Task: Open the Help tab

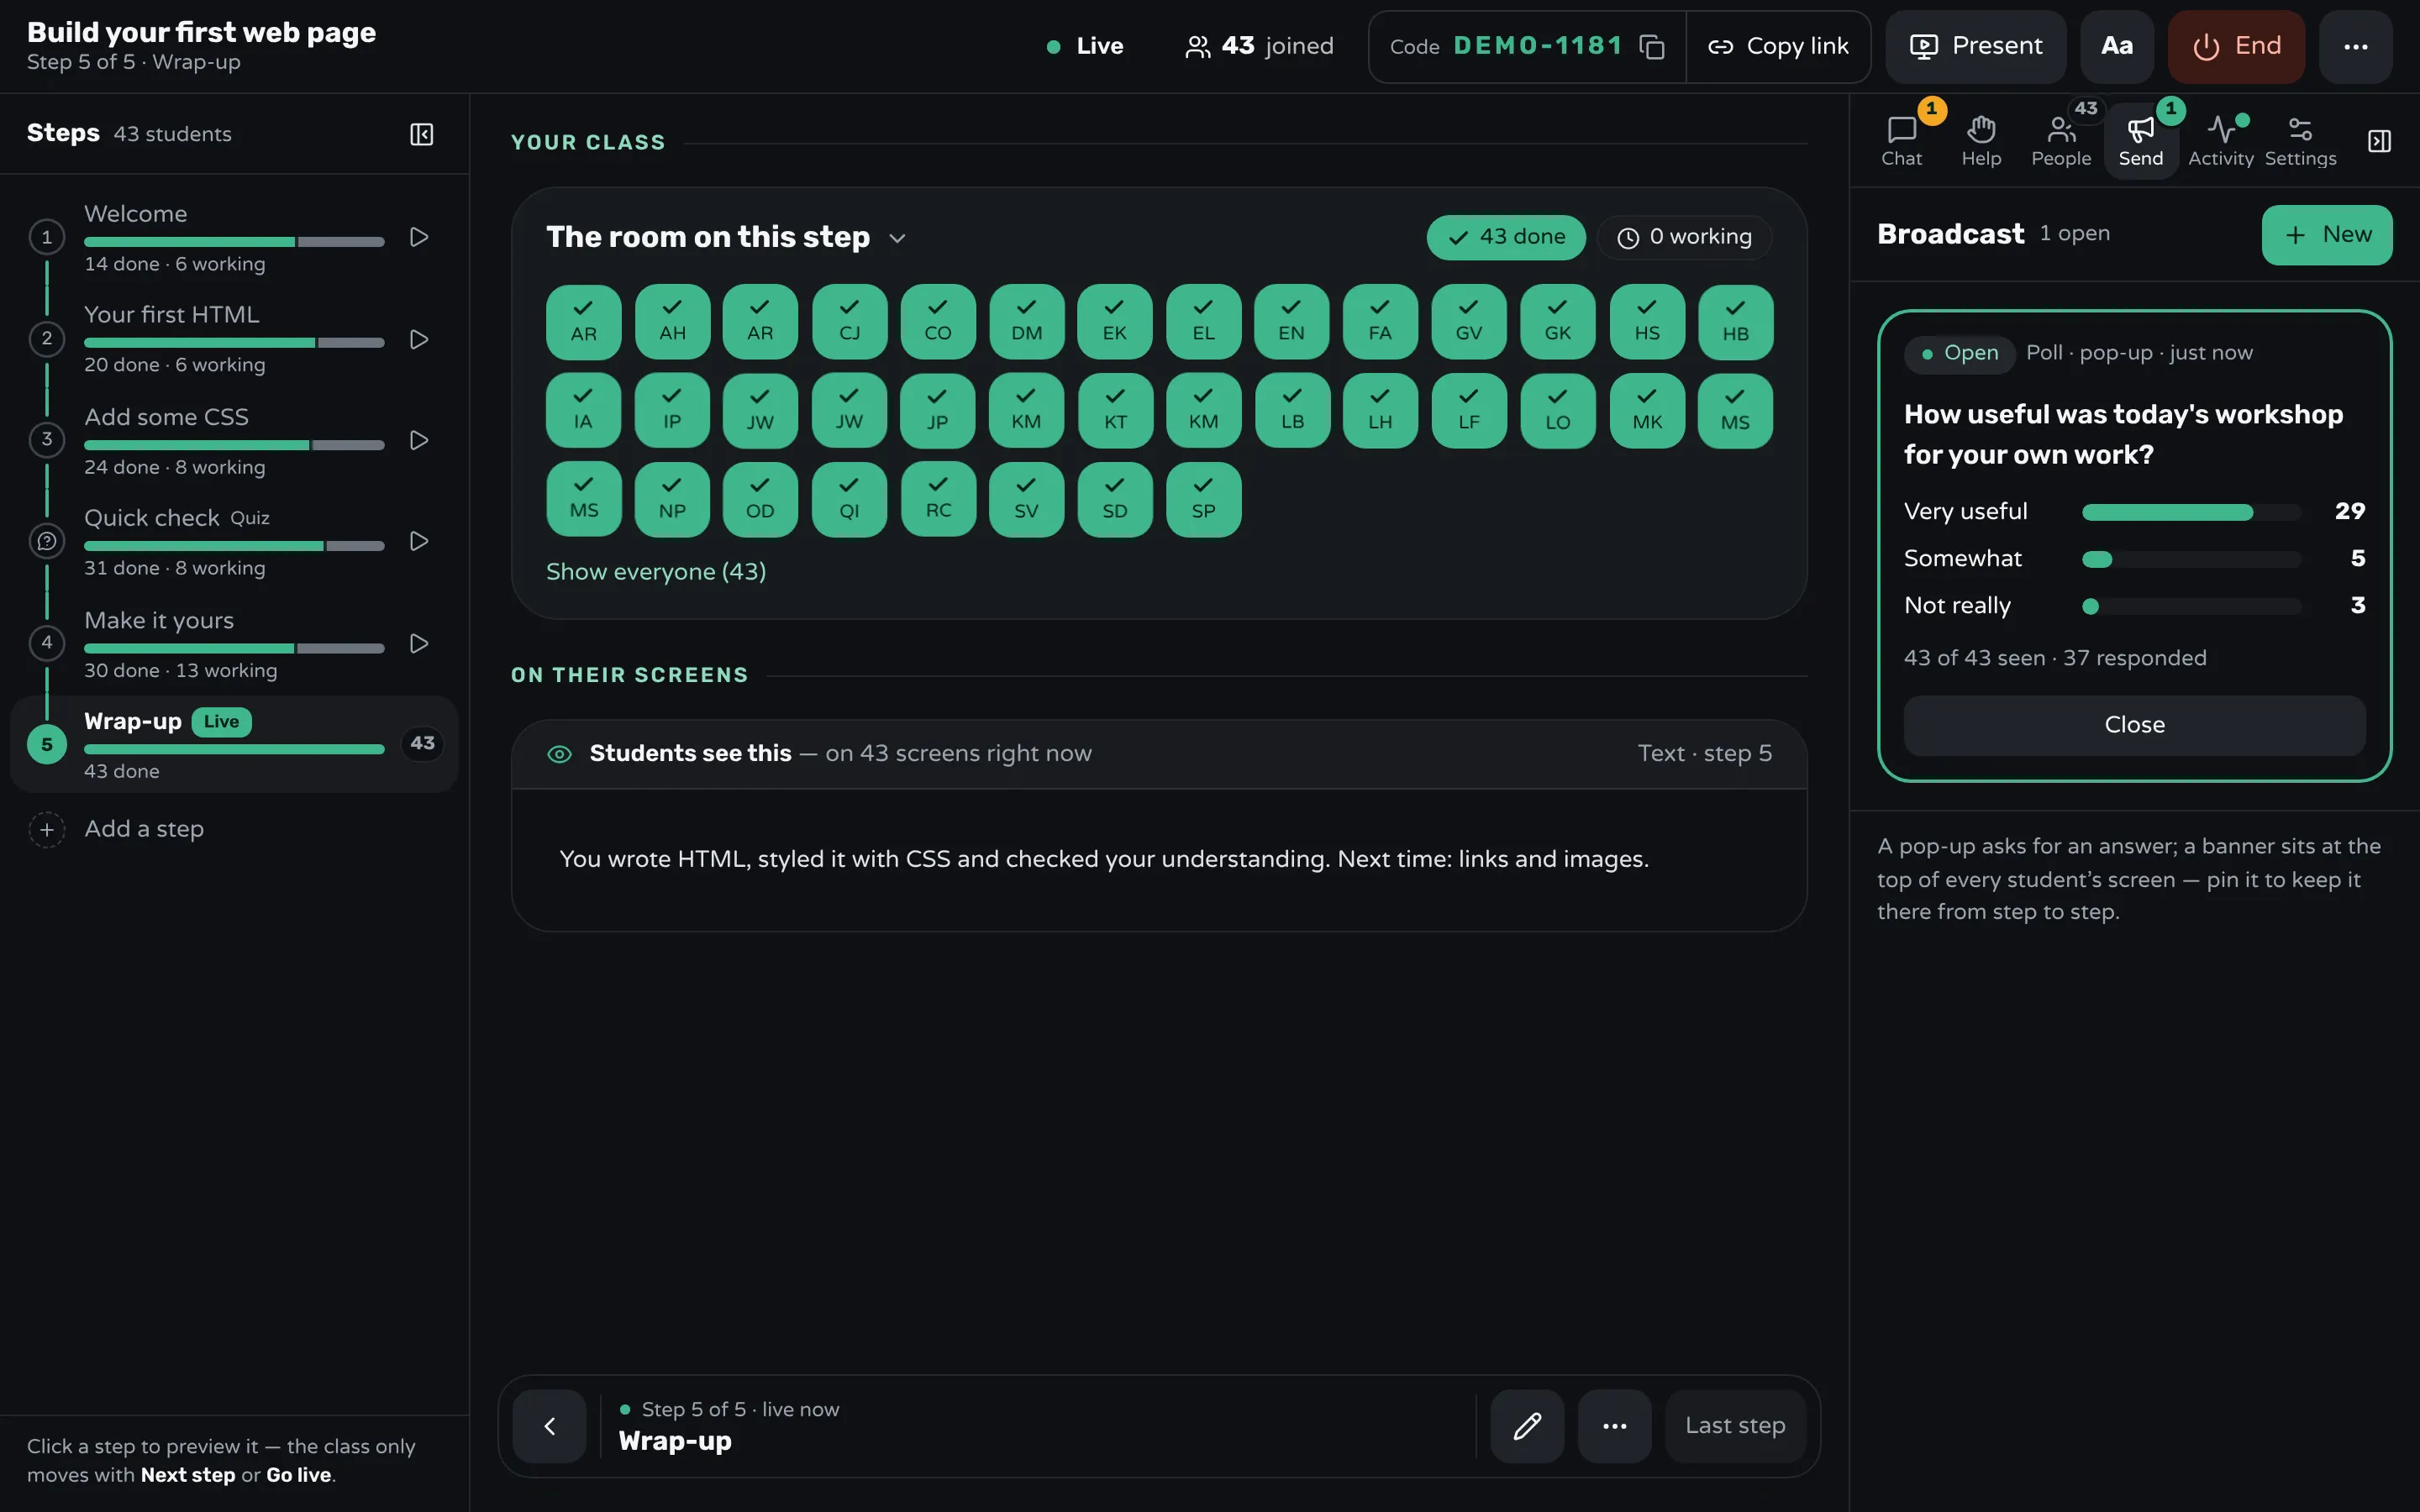Action: tap(1981, 141)
